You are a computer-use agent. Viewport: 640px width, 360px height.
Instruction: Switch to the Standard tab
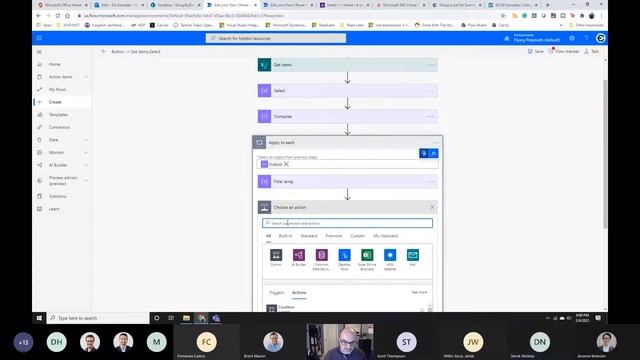[309, 236]
